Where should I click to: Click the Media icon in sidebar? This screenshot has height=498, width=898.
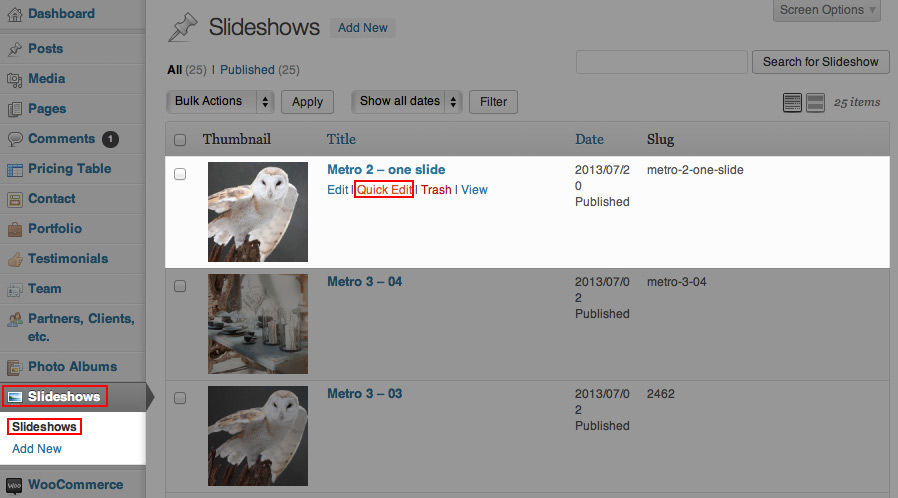(14, 79)
